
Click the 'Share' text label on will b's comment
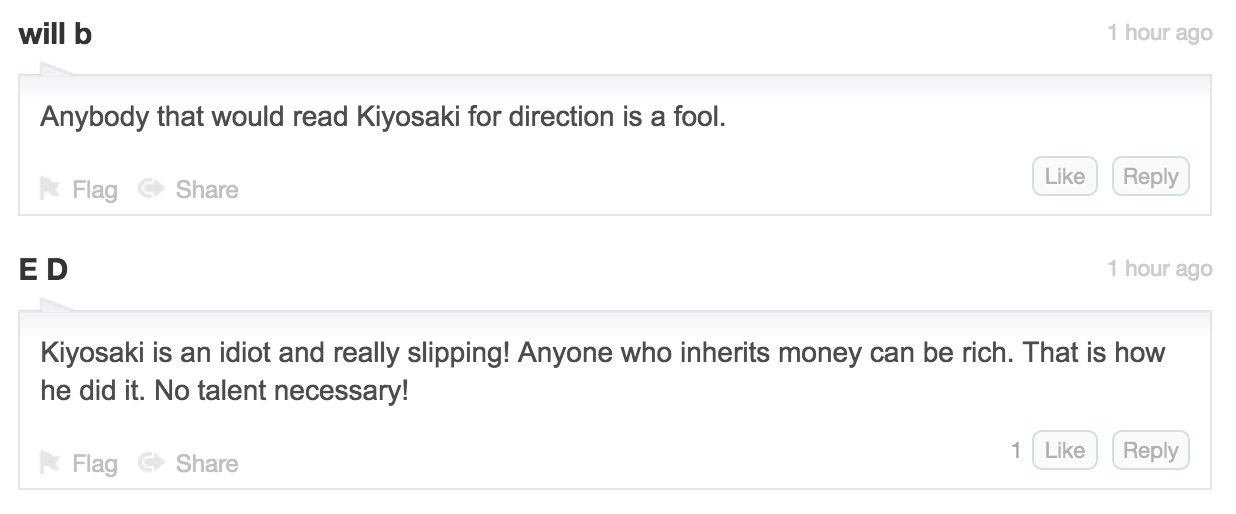pyautogui.click(x=207, y=190)
